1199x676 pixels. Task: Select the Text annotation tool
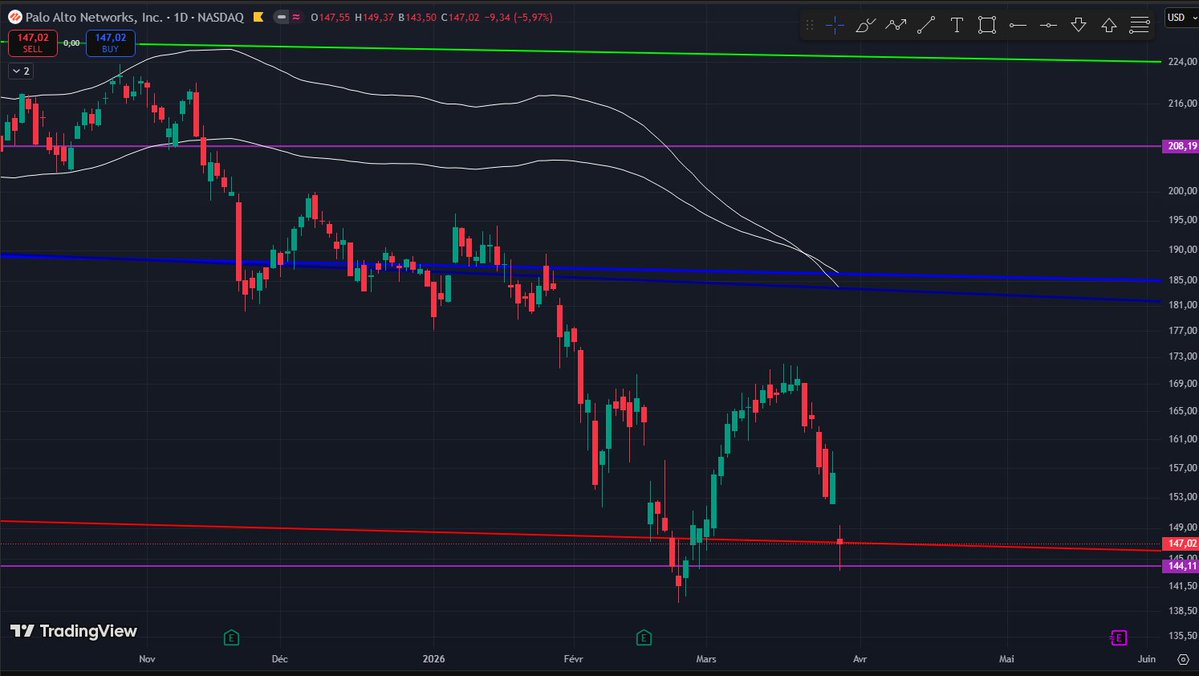(957, 25)
